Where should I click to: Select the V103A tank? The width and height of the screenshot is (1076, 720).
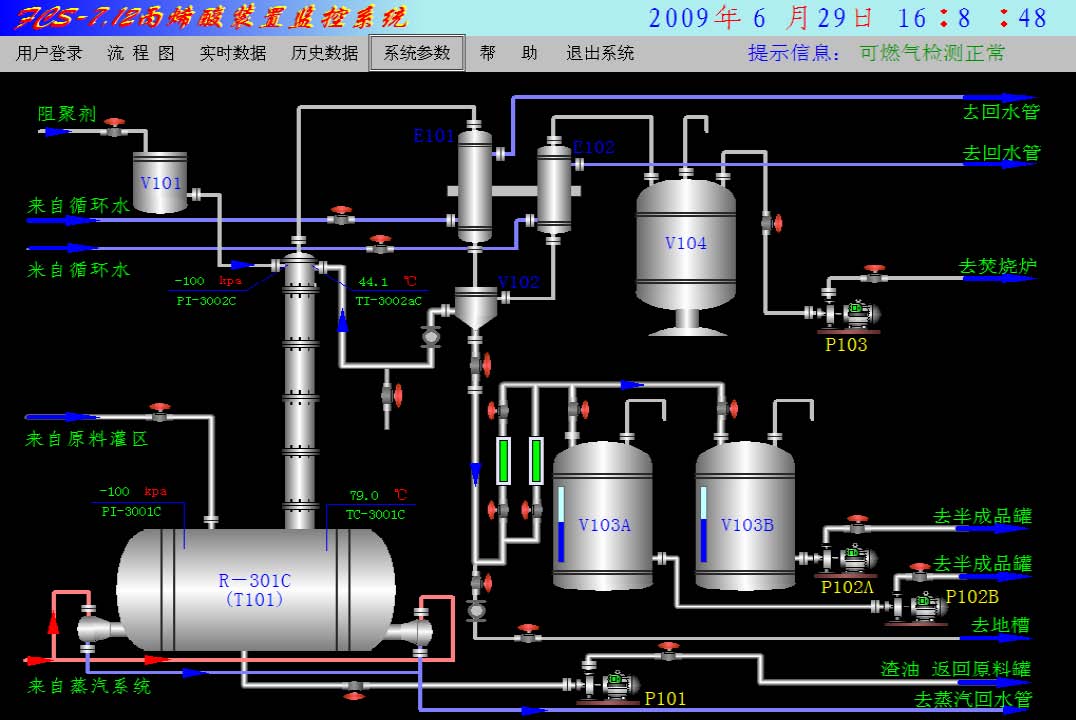coord(603,515)
